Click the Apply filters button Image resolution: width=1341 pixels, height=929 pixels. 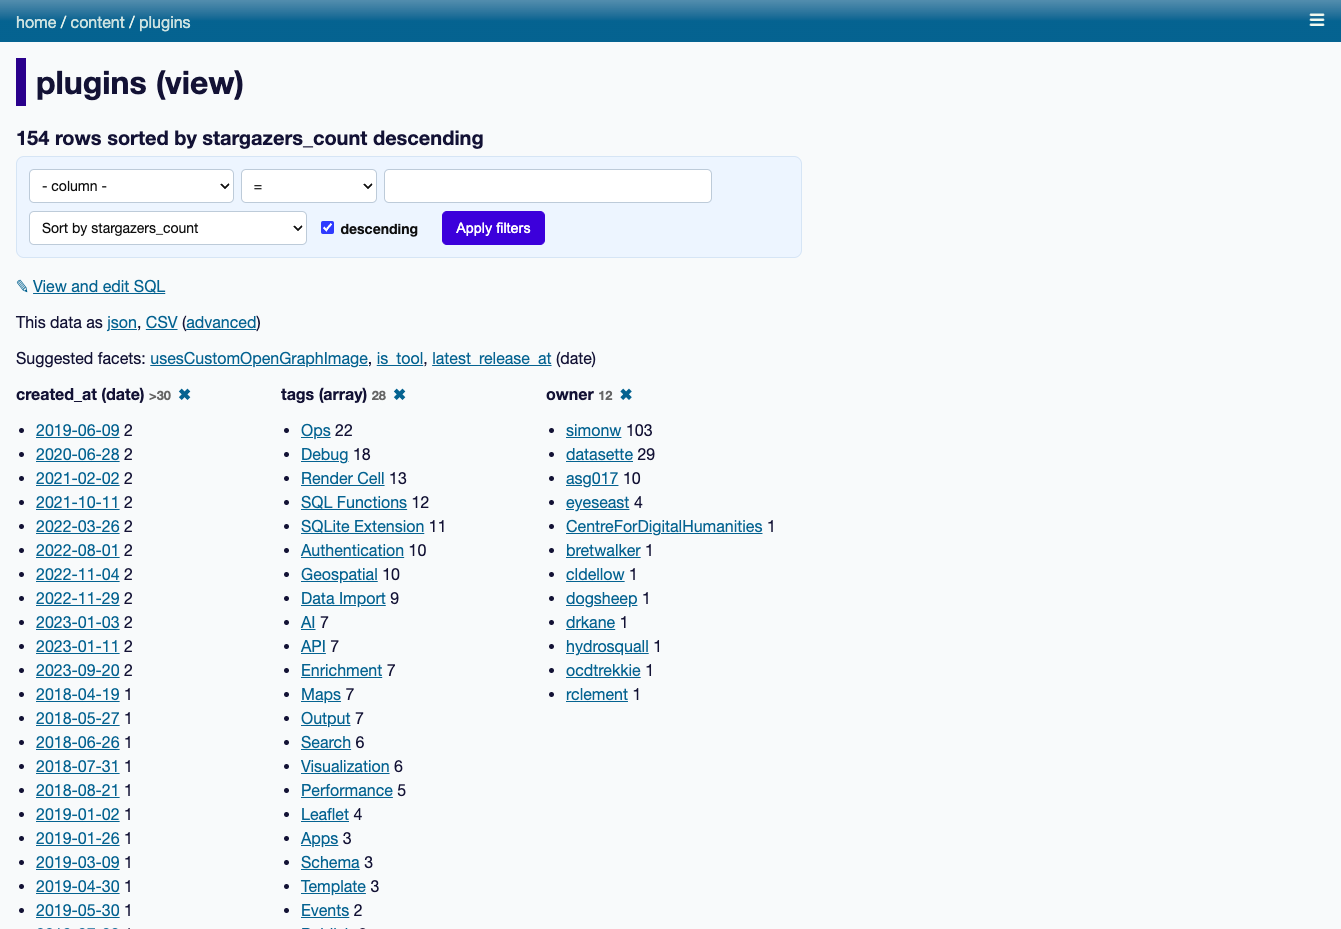coord(493,228)
